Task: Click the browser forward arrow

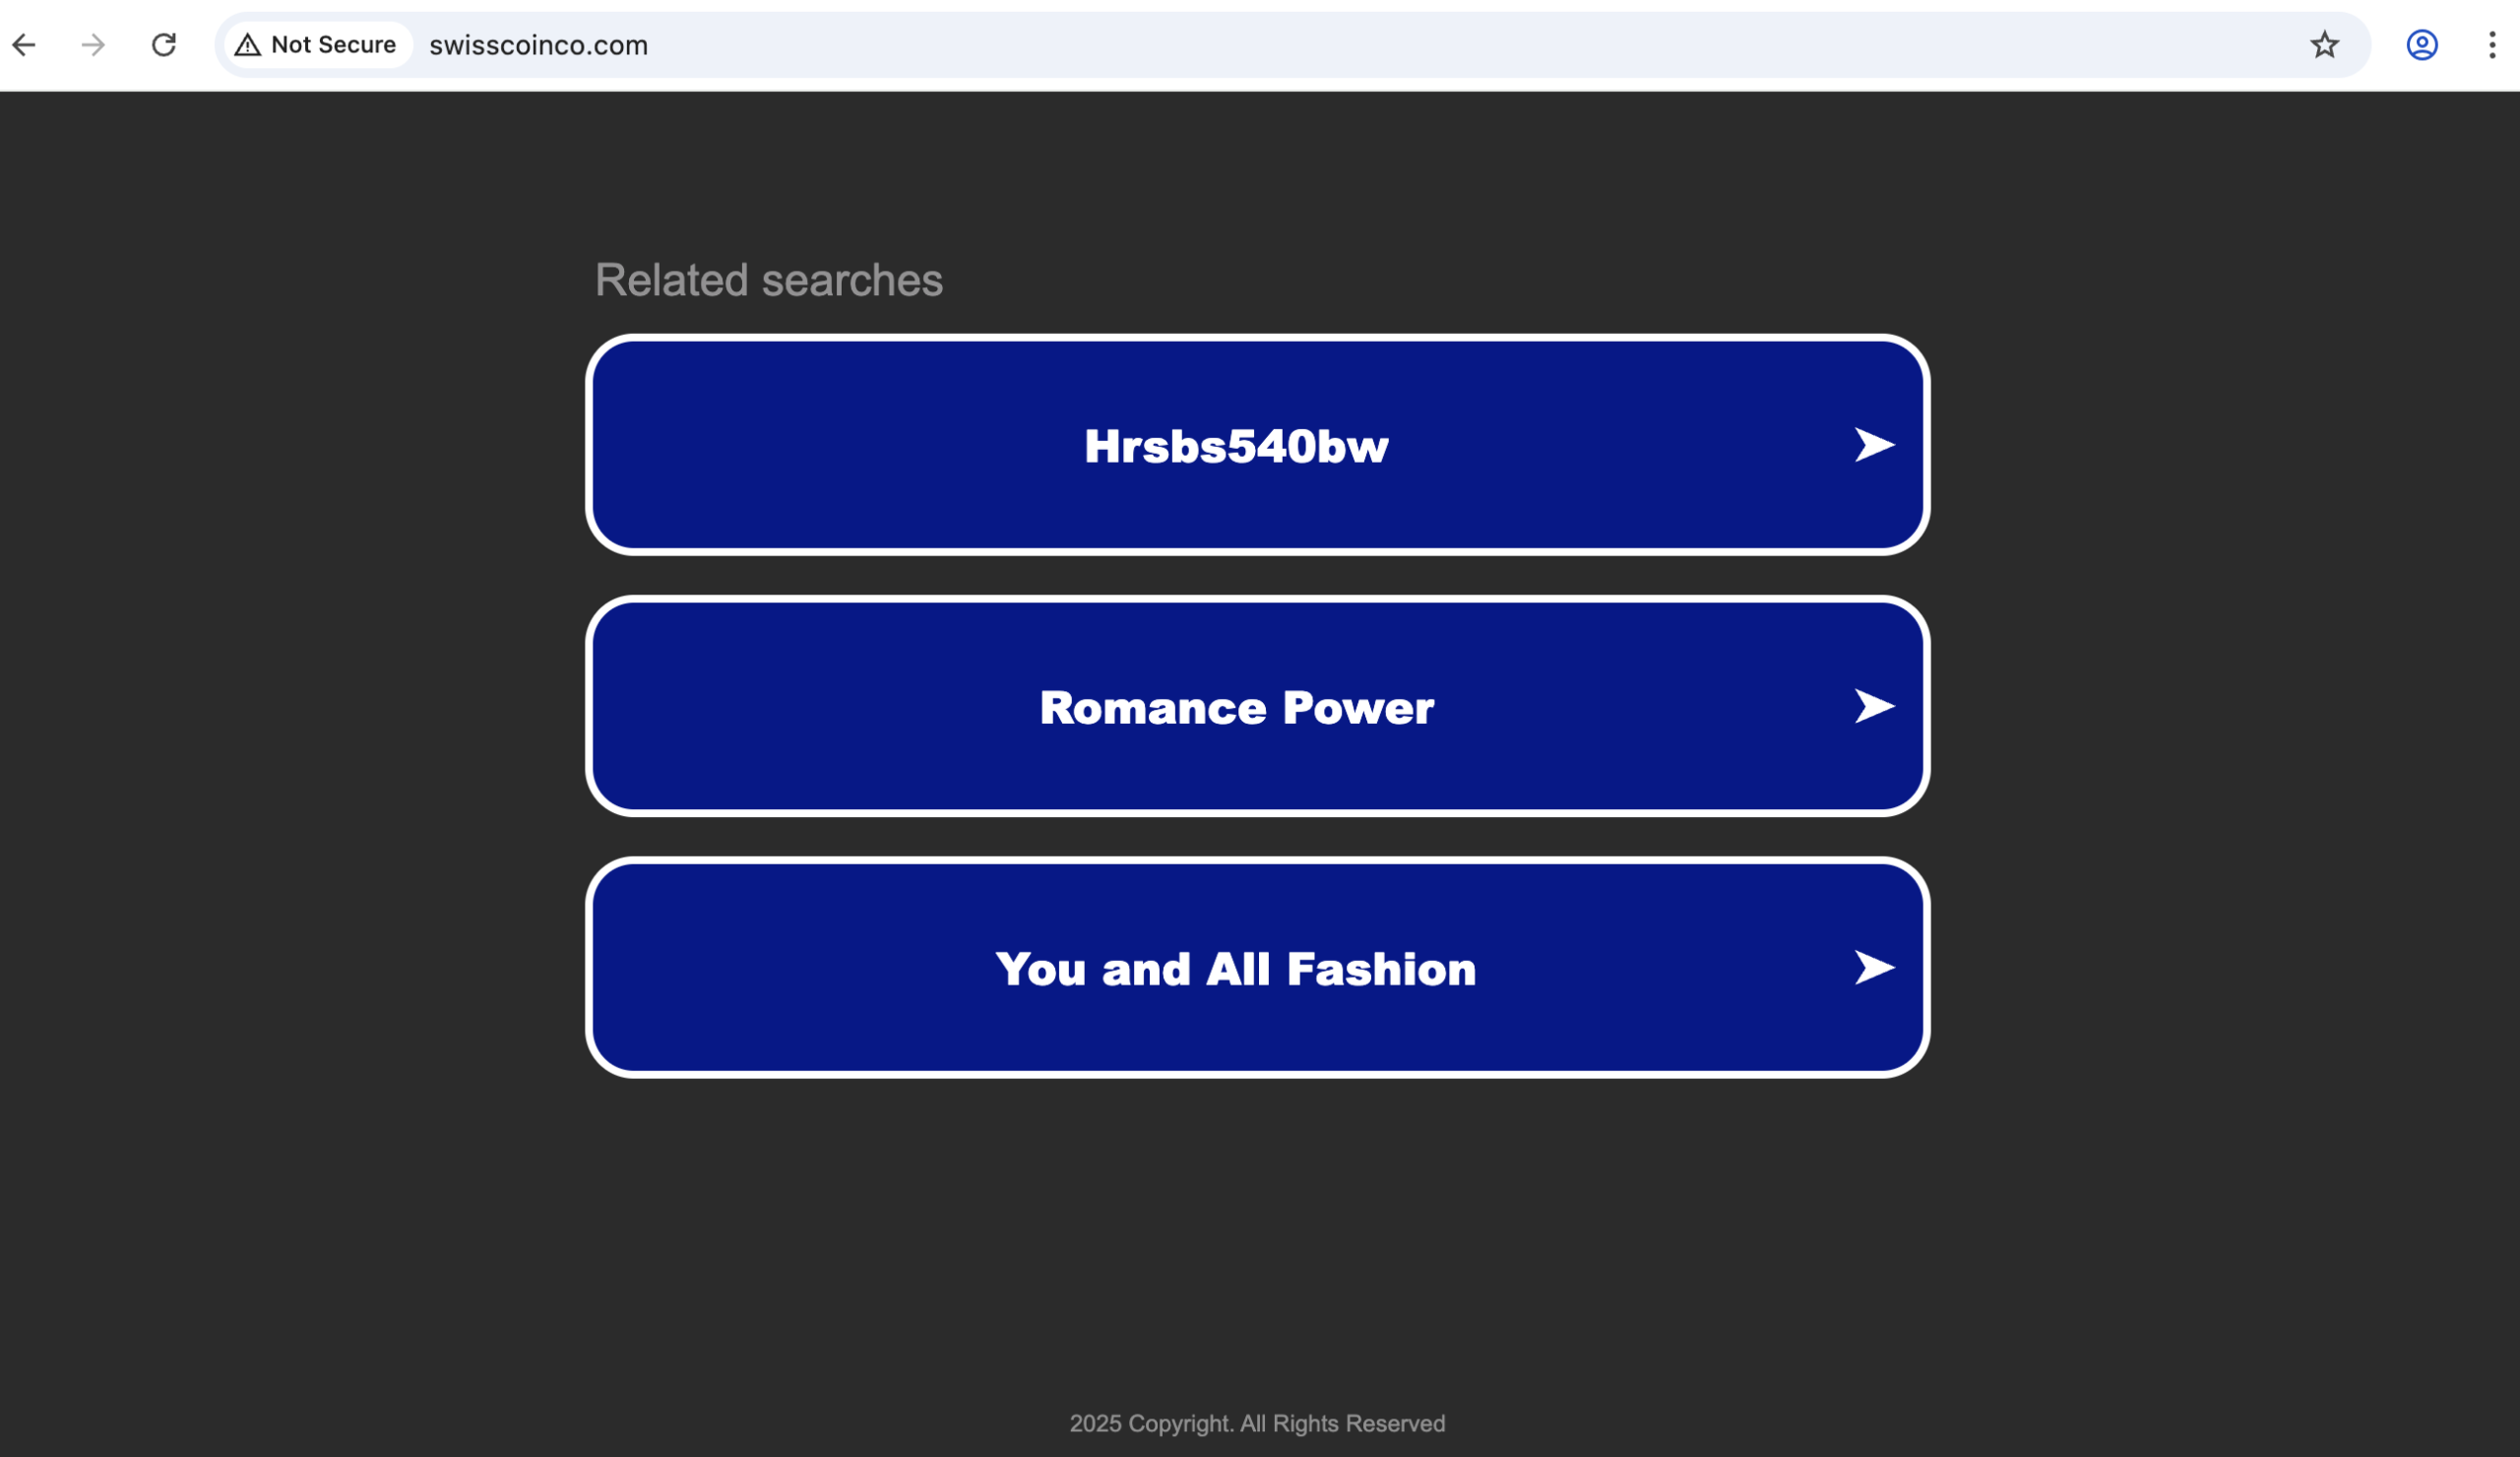Action: pos(93,45)
